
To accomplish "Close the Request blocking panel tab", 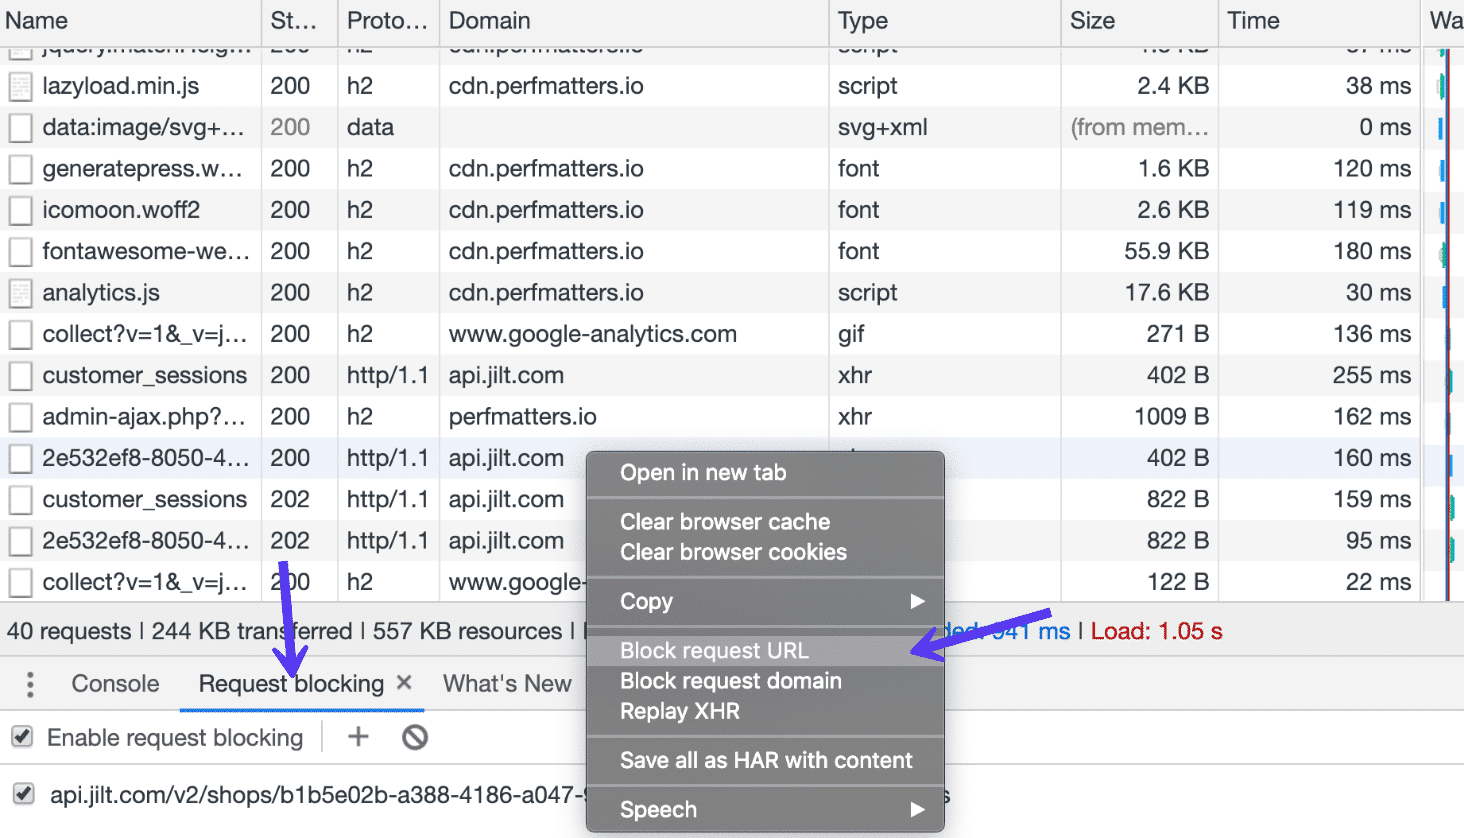I will coord(404,683).
